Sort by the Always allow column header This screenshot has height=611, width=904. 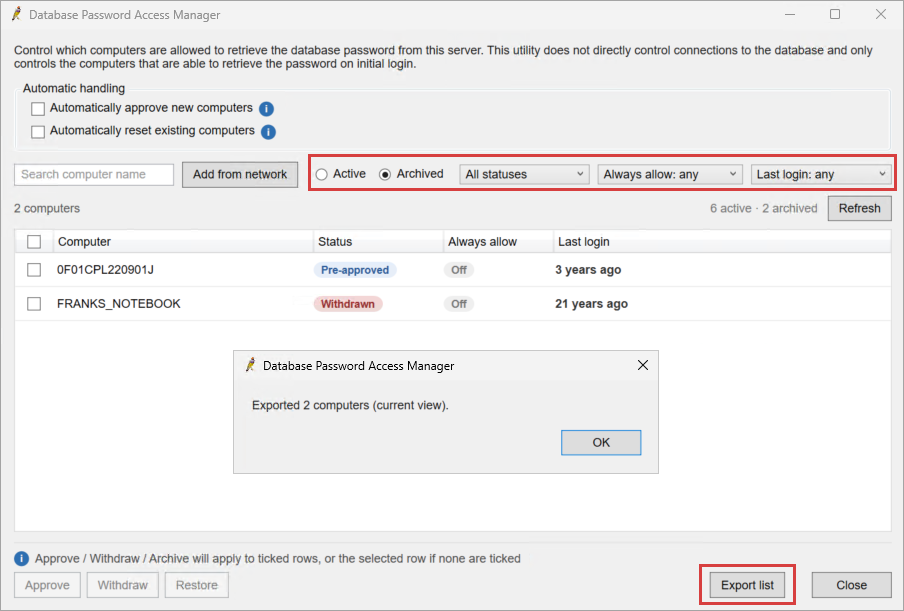[x=498, y=242]
